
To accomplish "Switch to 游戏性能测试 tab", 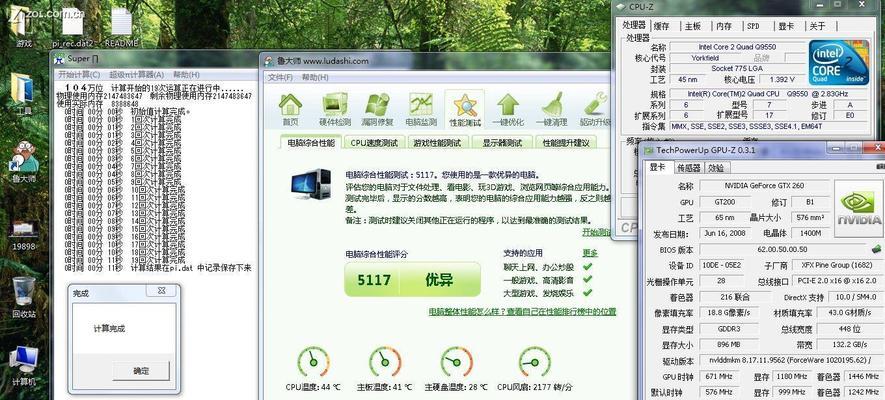I will point(437,143).
